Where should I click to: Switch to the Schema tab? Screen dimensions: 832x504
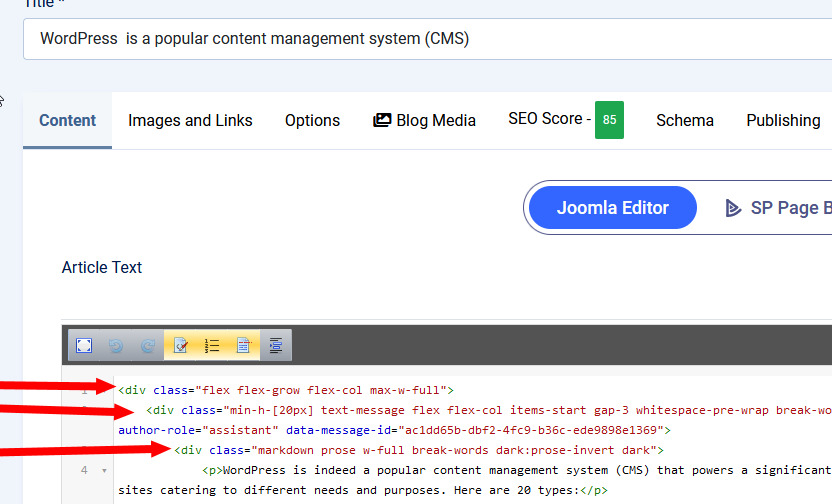point(685,120)
